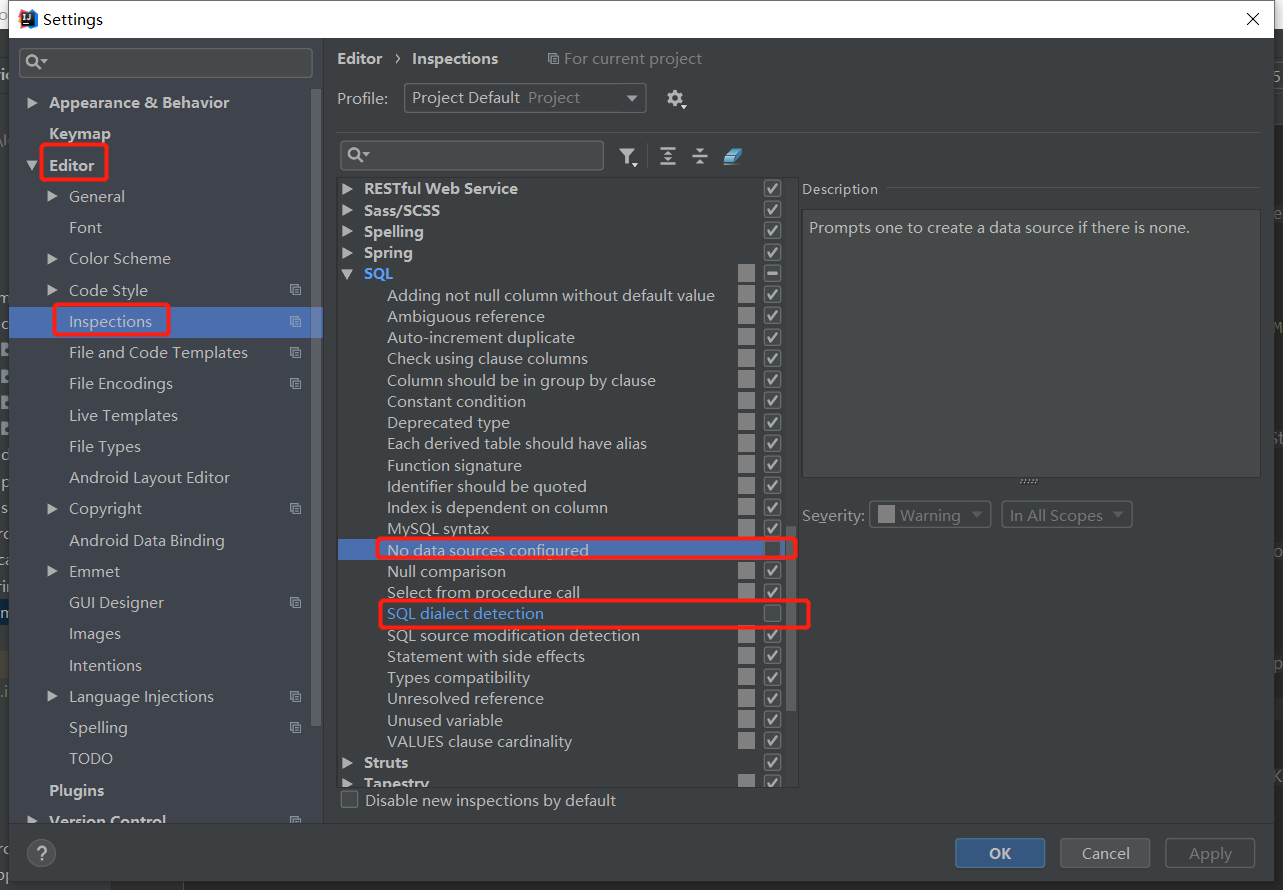The width and height of the screenshot is (1283, 890).
Task: Toggle the Null comparison checkbox
Action: pyautogui.click(x=772, y=571)
